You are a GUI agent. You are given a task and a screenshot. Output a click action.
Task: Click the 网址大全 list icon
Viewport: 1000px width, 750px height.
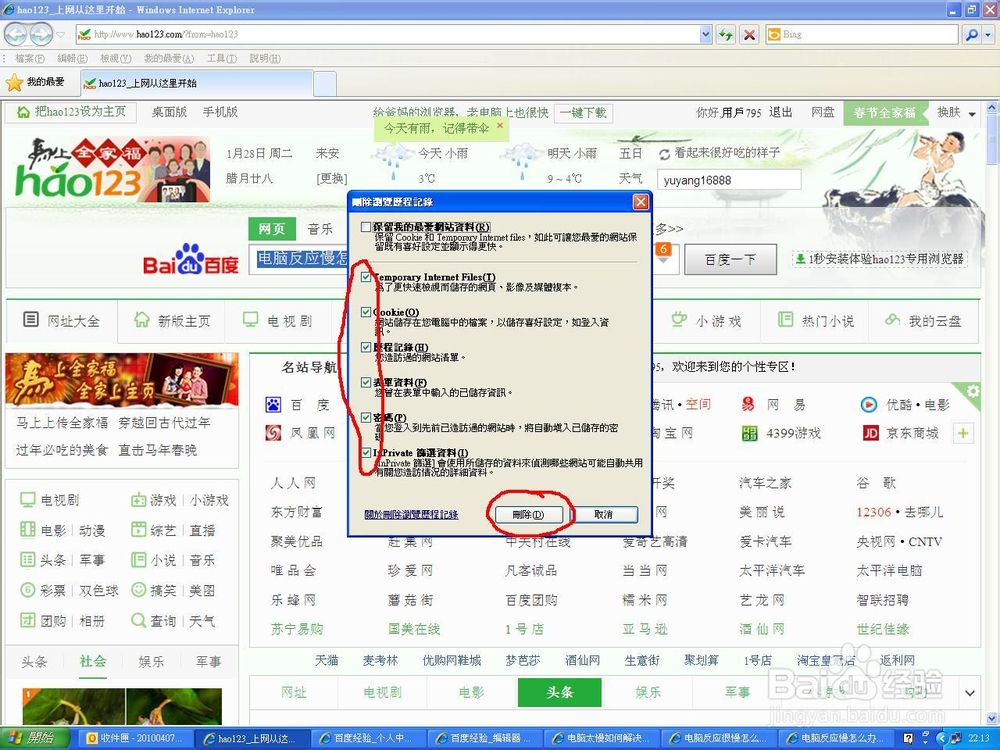(31, 319)
